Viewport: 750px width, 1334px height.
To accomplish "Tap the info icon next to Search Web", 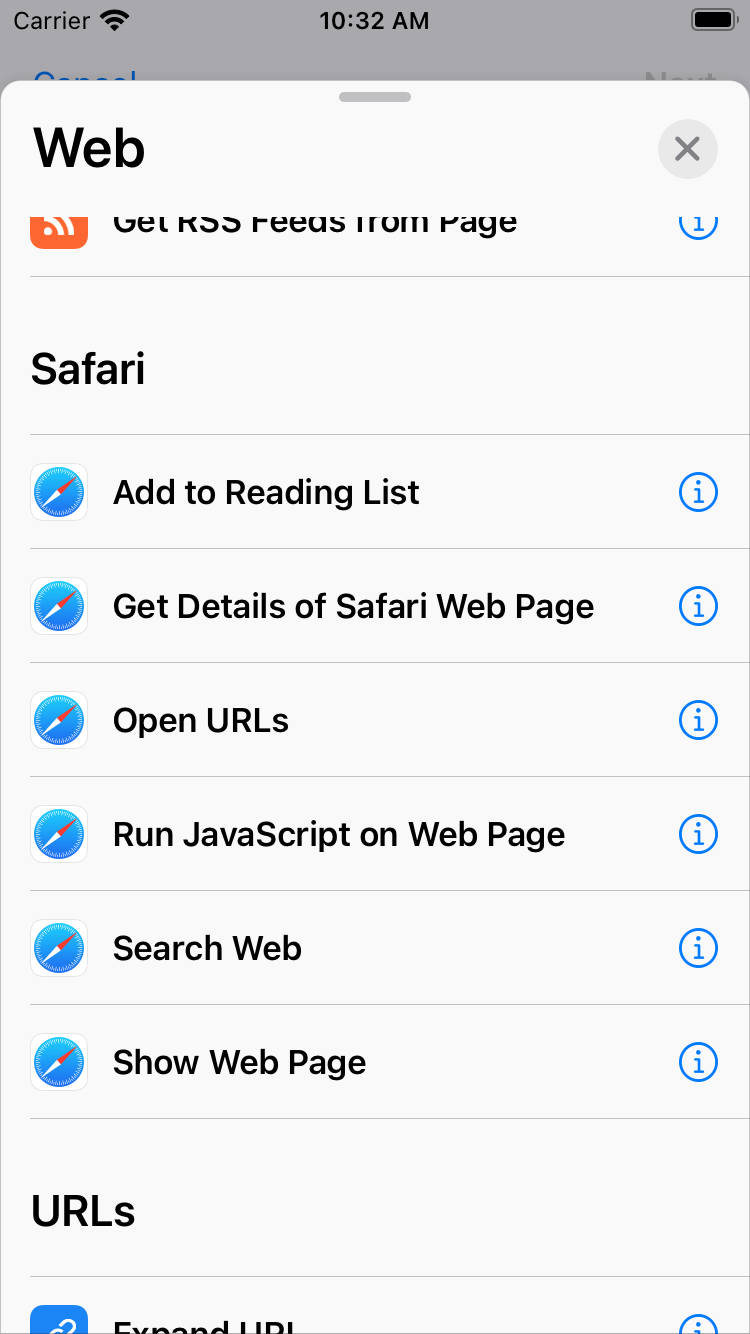I will click(x=698, y=948).
